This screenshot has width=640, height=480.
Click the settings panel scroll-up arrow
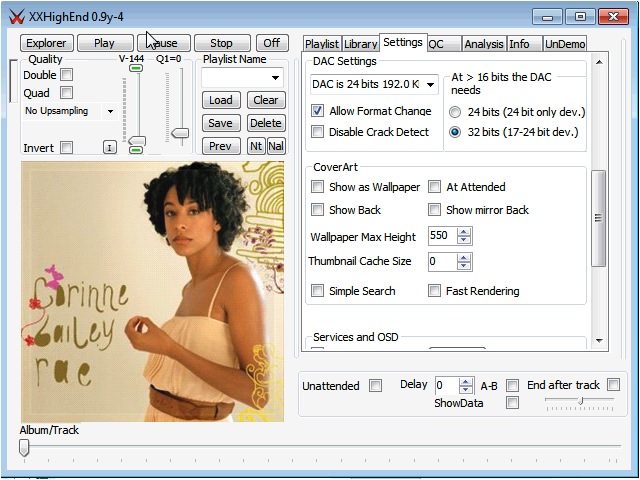[x=599, y=62]
